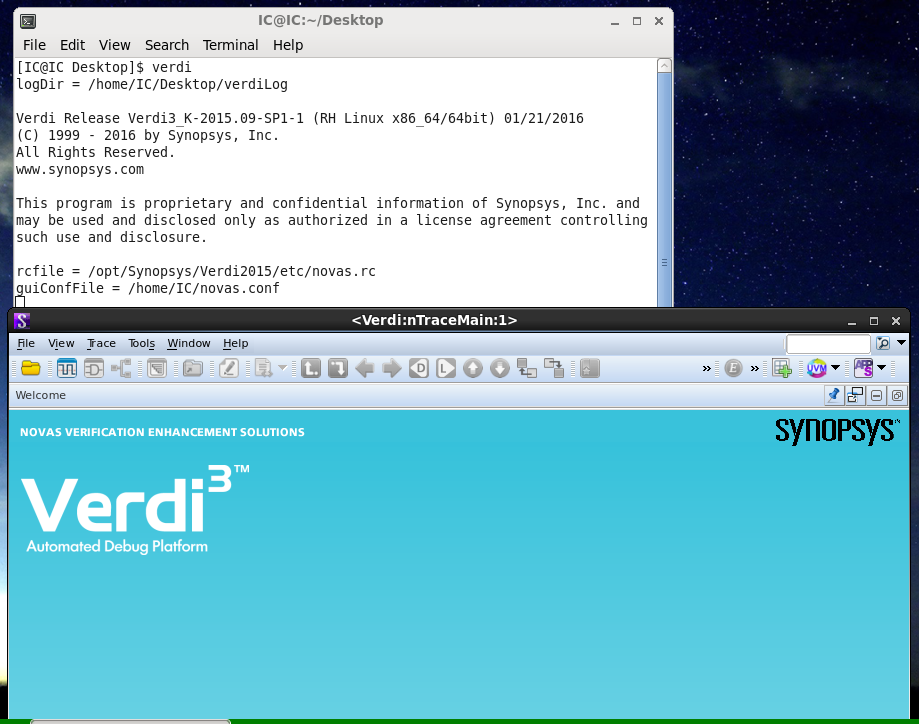Viewport: 919px width, 724px height.
Task: Click the grey restore session folder icon
Action: tap(193, 368)
